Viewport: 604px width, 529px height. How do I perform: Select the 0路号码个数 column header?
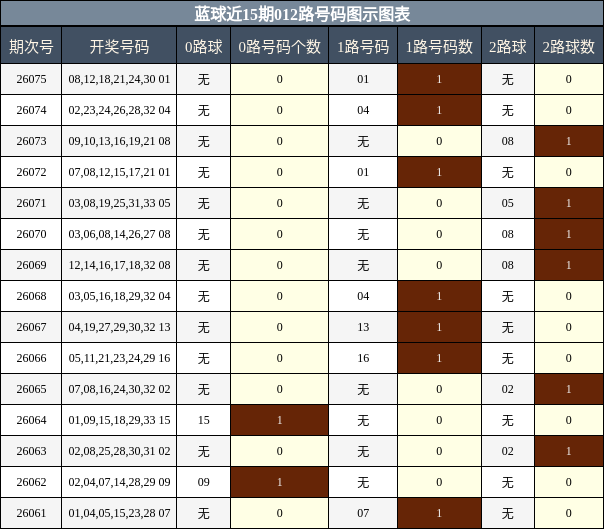point(279,47)
